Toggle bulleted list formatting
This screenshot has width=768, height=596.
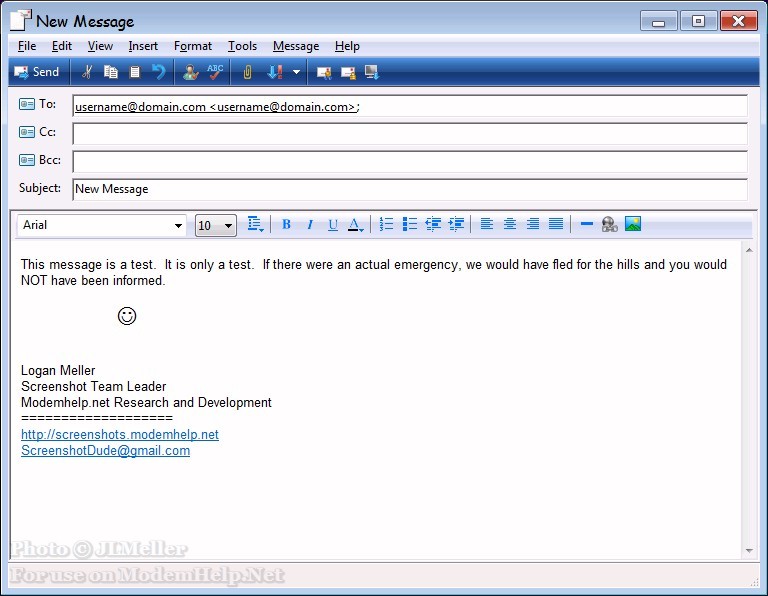pos(409,224)
